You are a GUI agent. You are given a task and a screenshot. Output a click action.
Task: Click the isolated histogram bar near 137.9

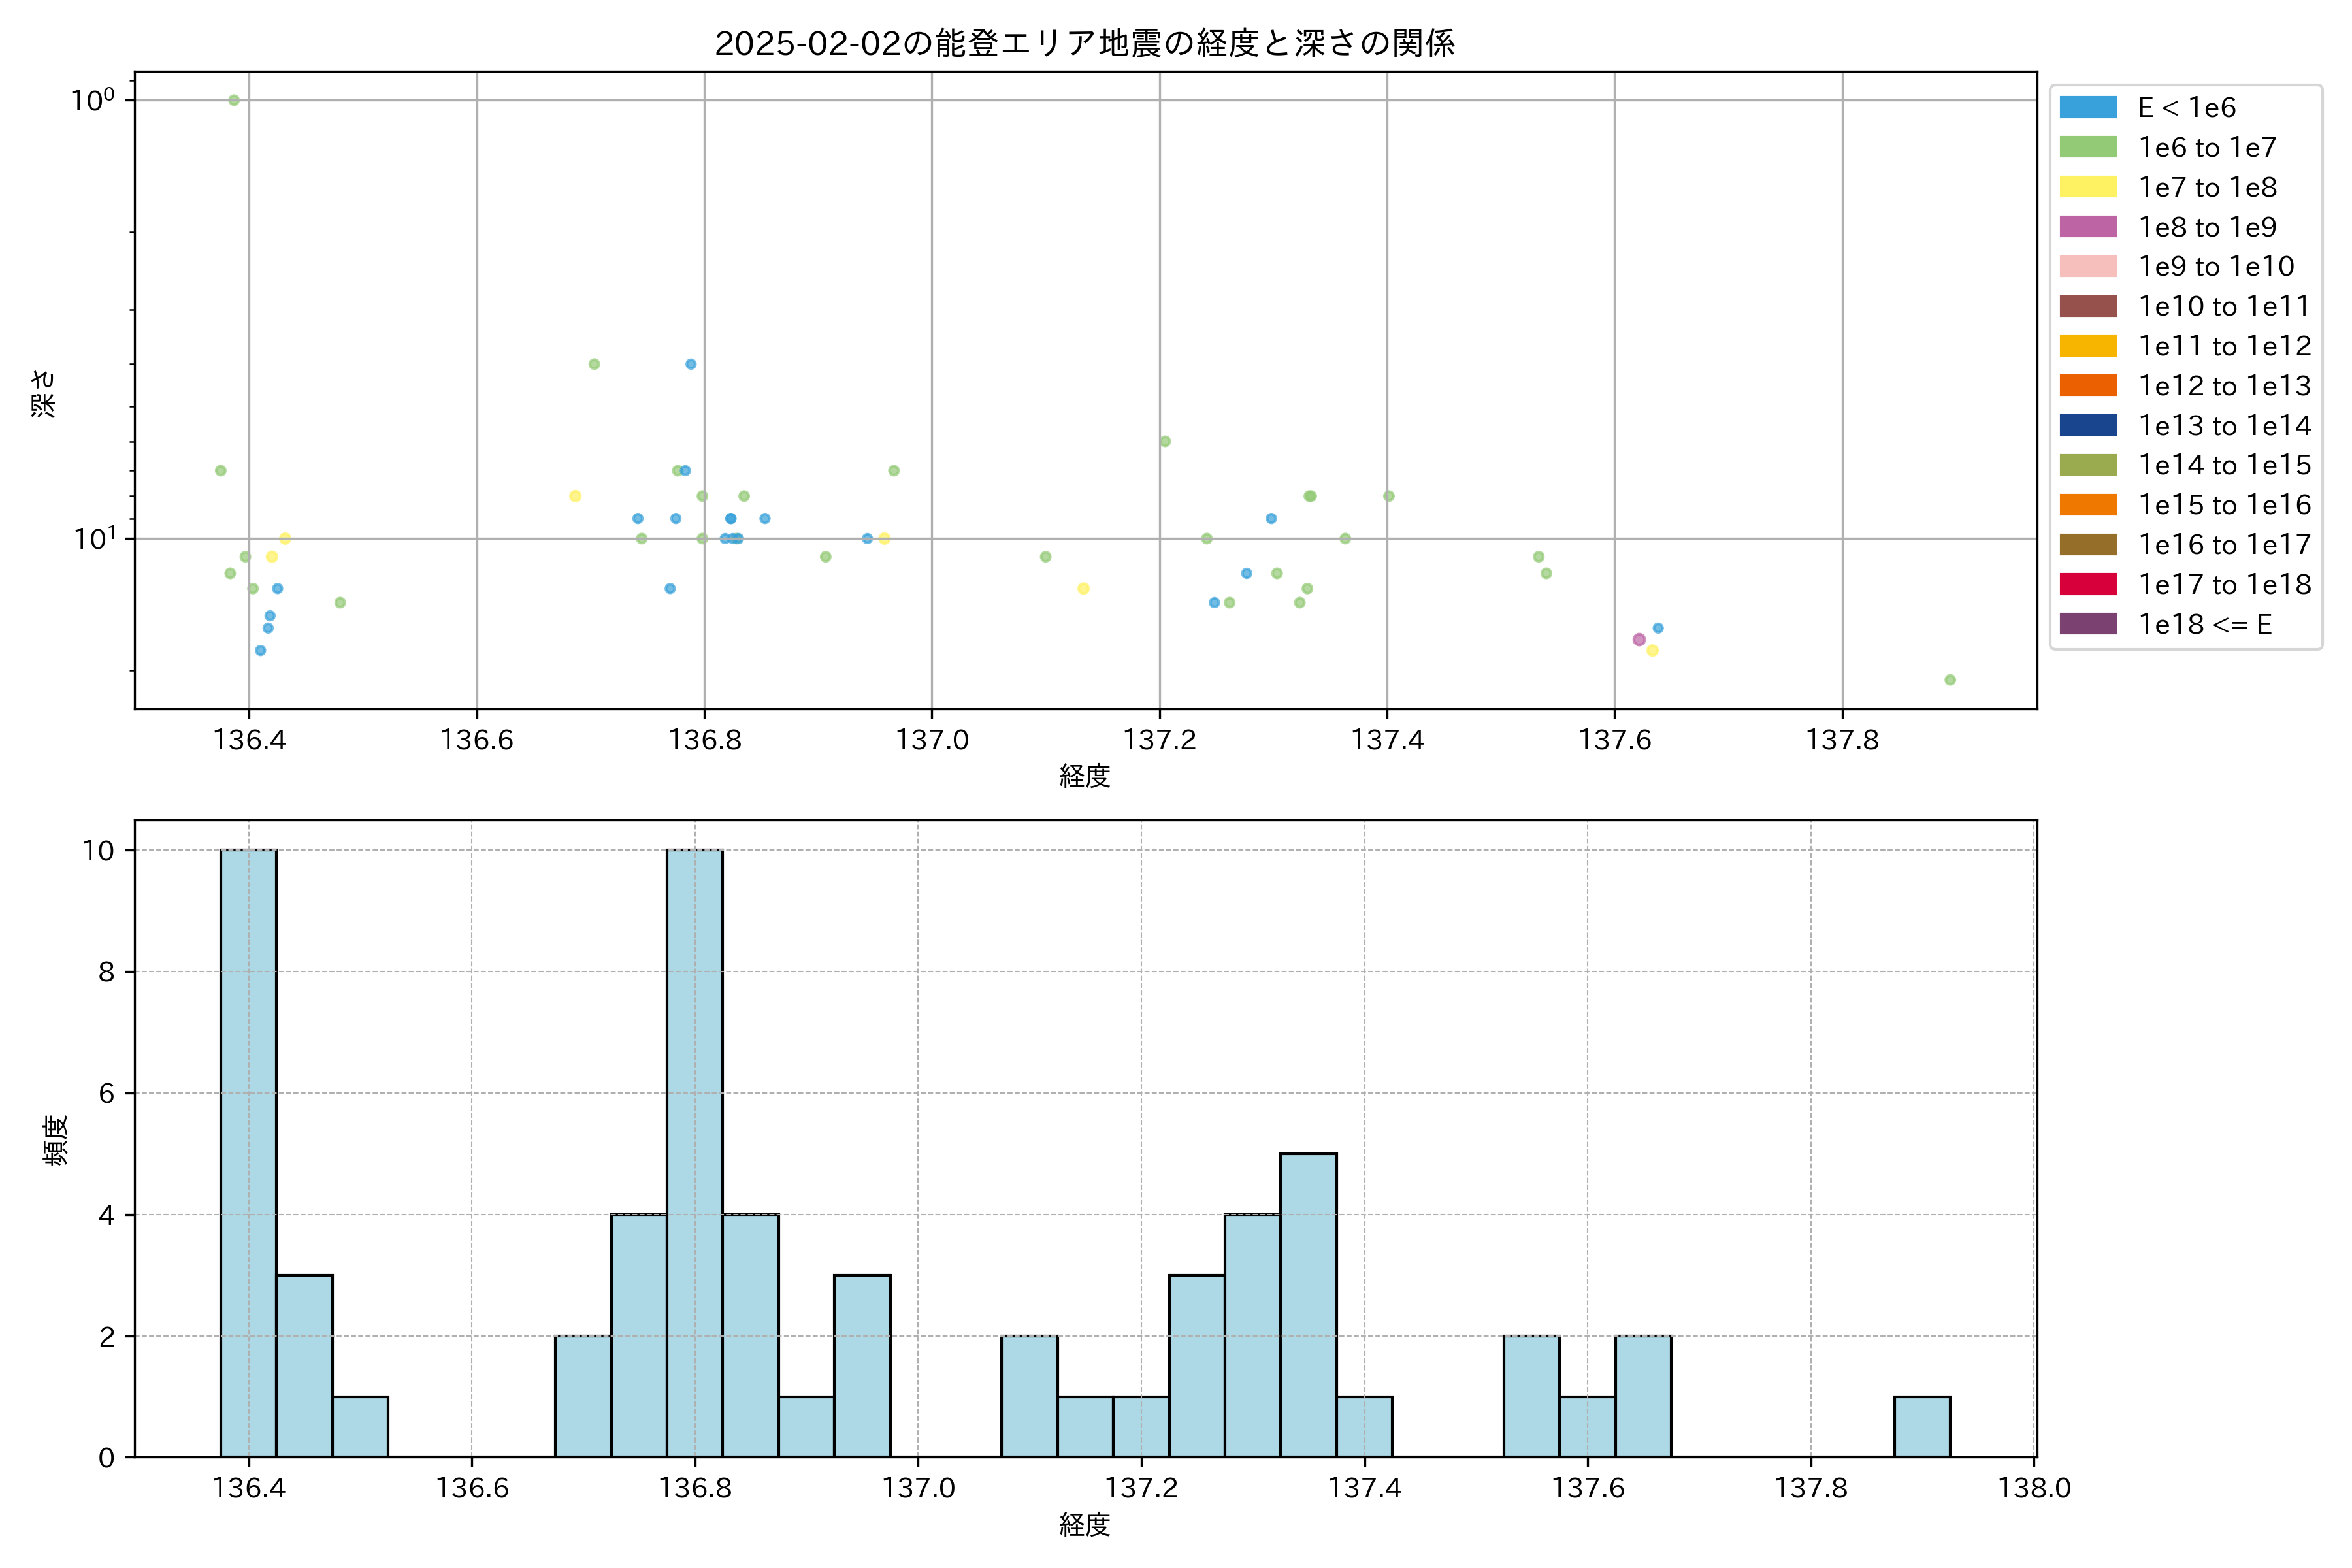tap(1922, 1427)
